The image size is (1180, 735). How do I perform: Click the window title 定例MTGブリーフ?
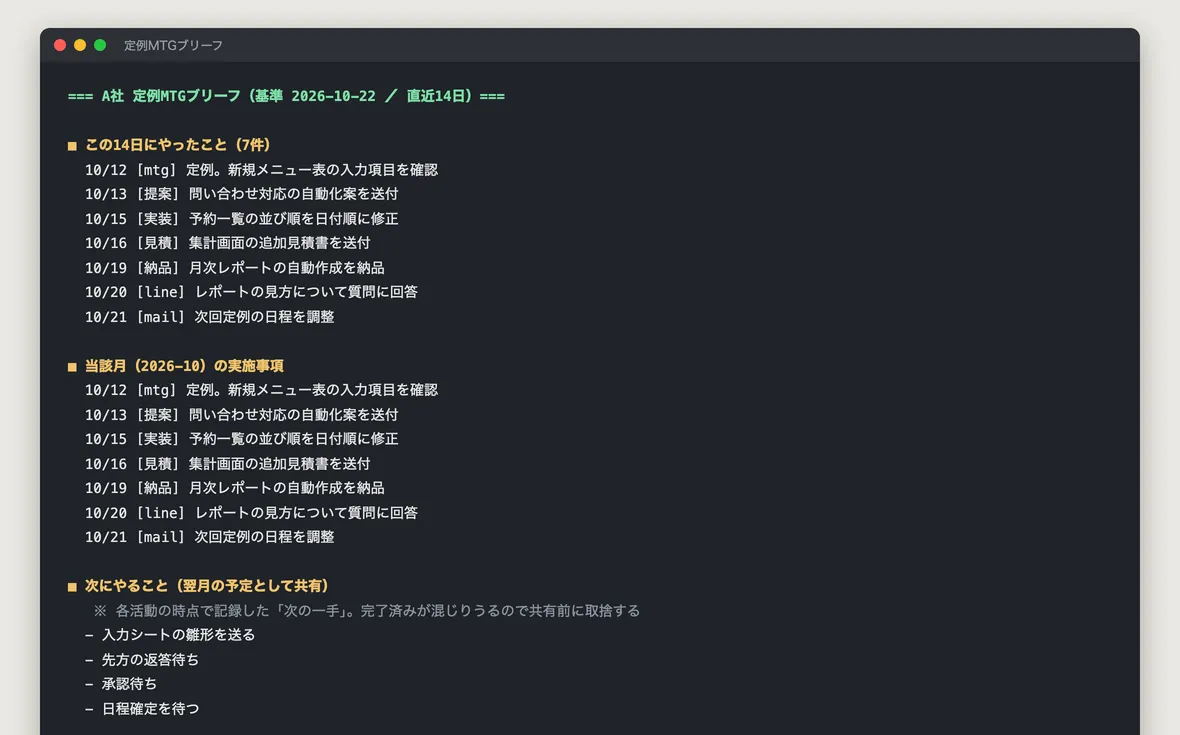click(173, 45)
